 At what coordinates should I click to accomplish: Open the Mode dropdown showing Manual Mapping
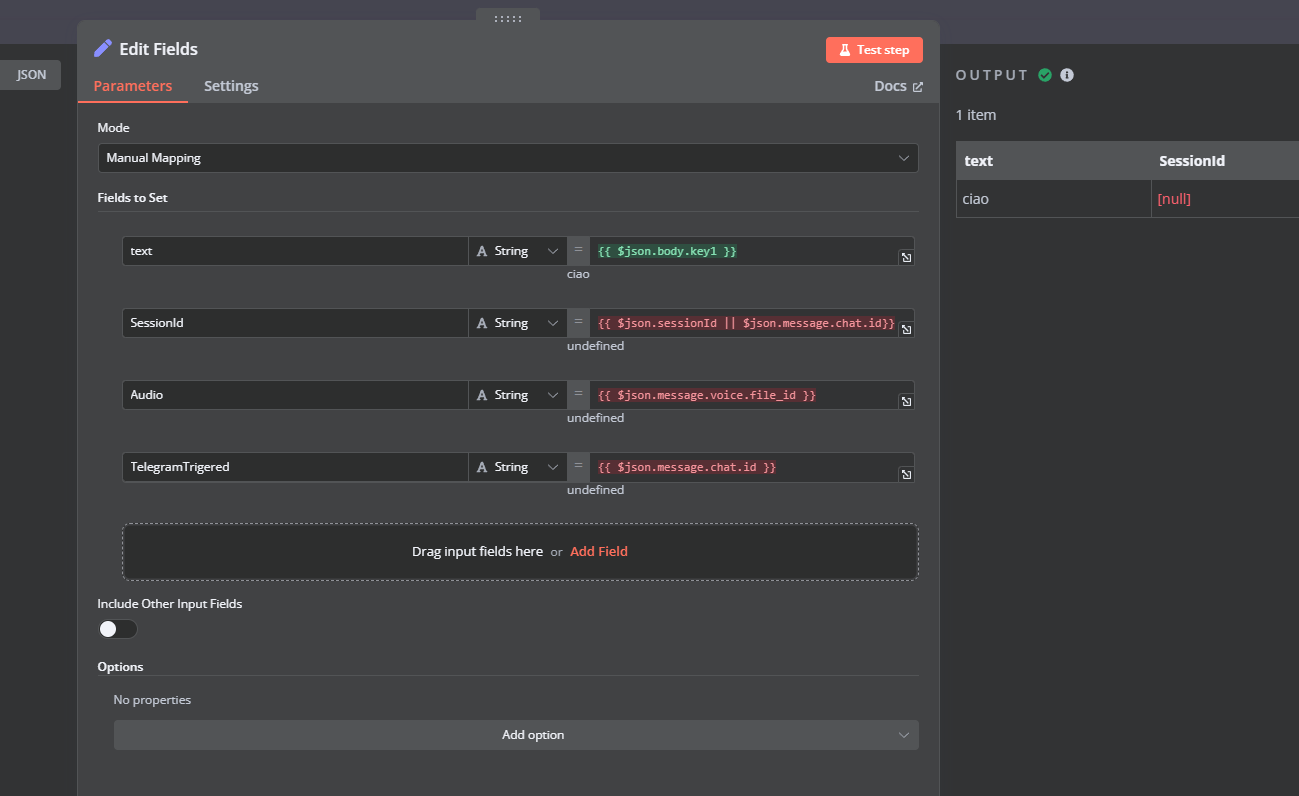click(x=508, y=157)
